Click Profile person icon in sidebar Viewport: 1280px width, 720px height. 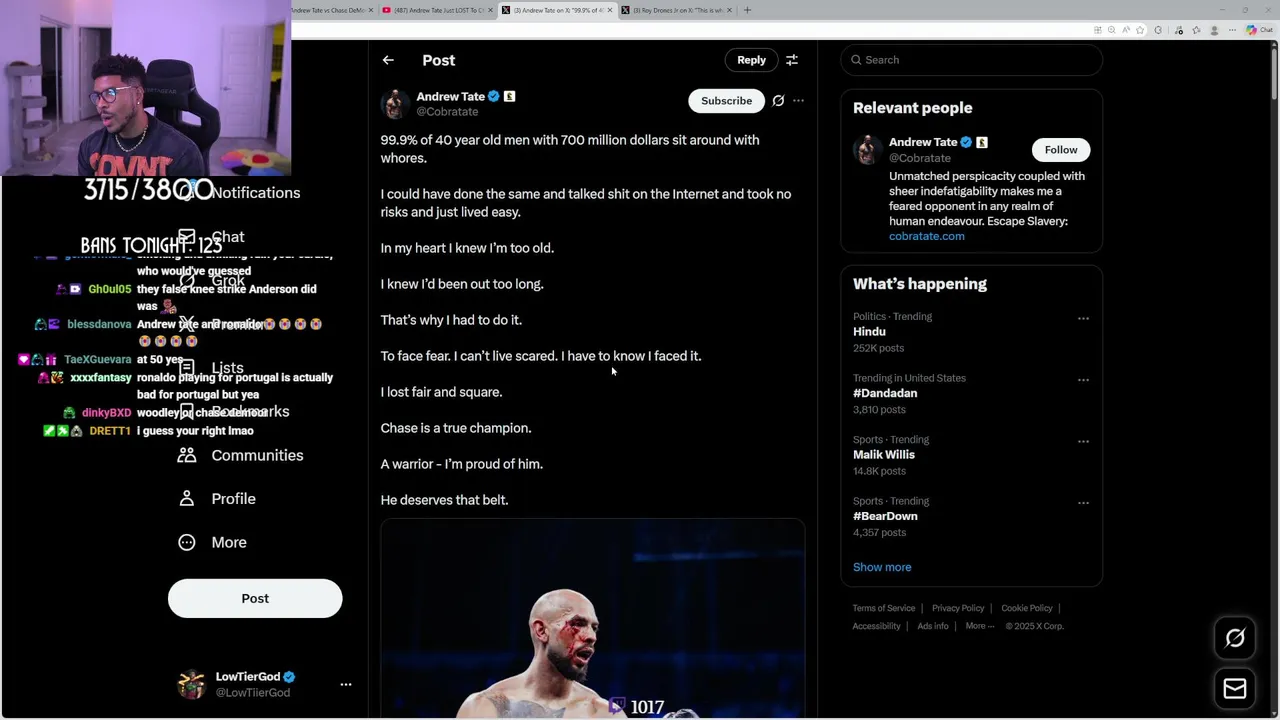pos(187,499)
